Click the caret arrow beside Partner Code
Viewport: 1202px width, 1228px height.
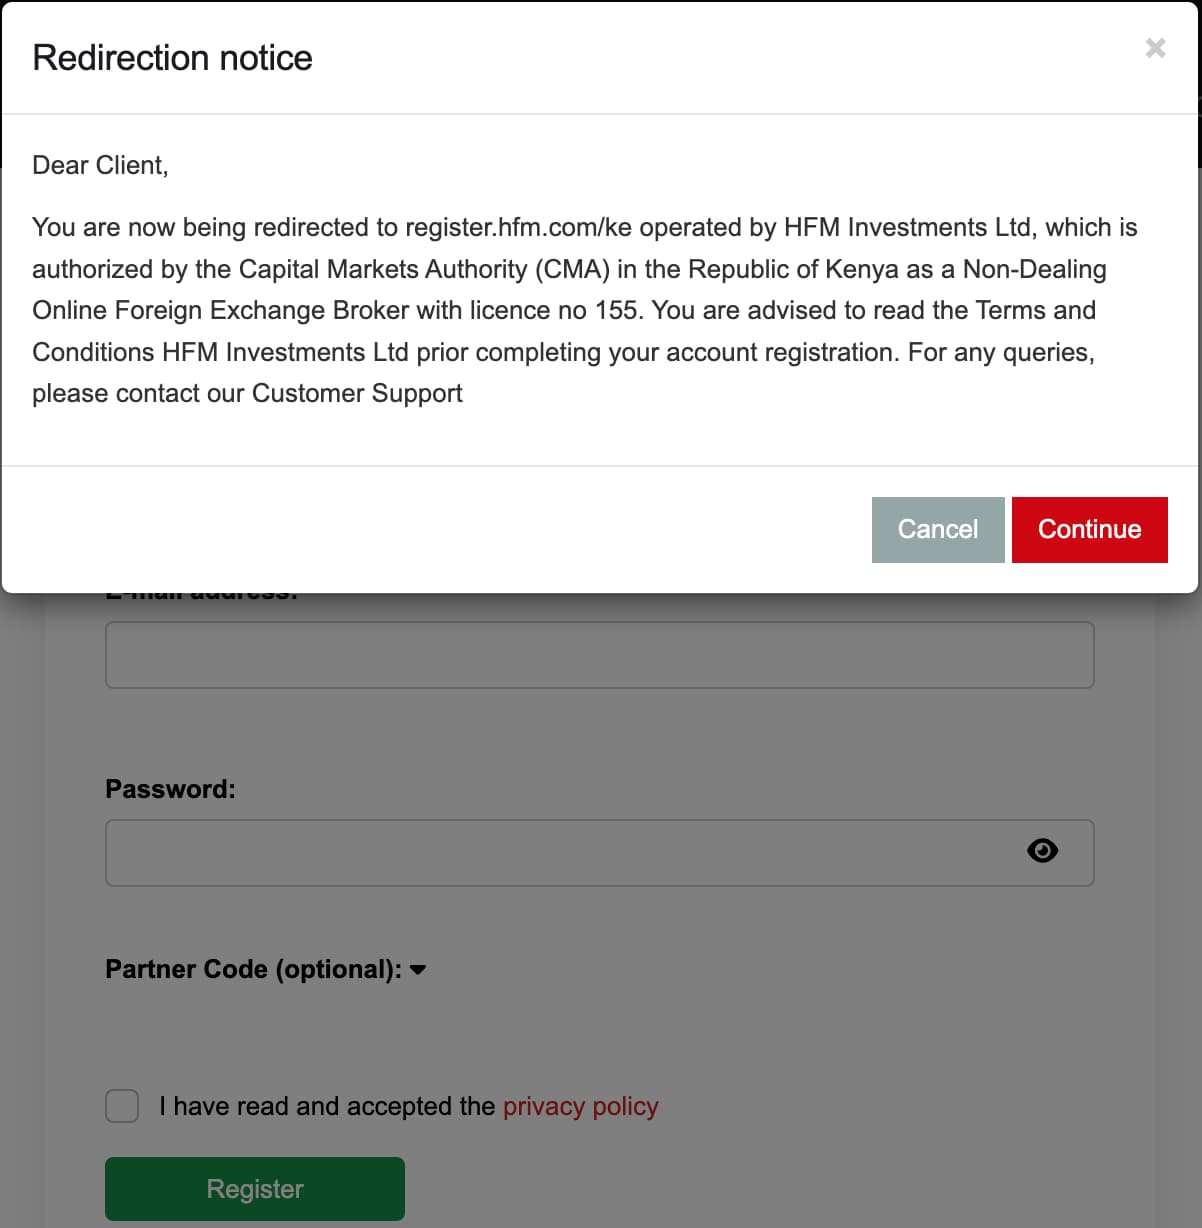click(x=419, y=970)
